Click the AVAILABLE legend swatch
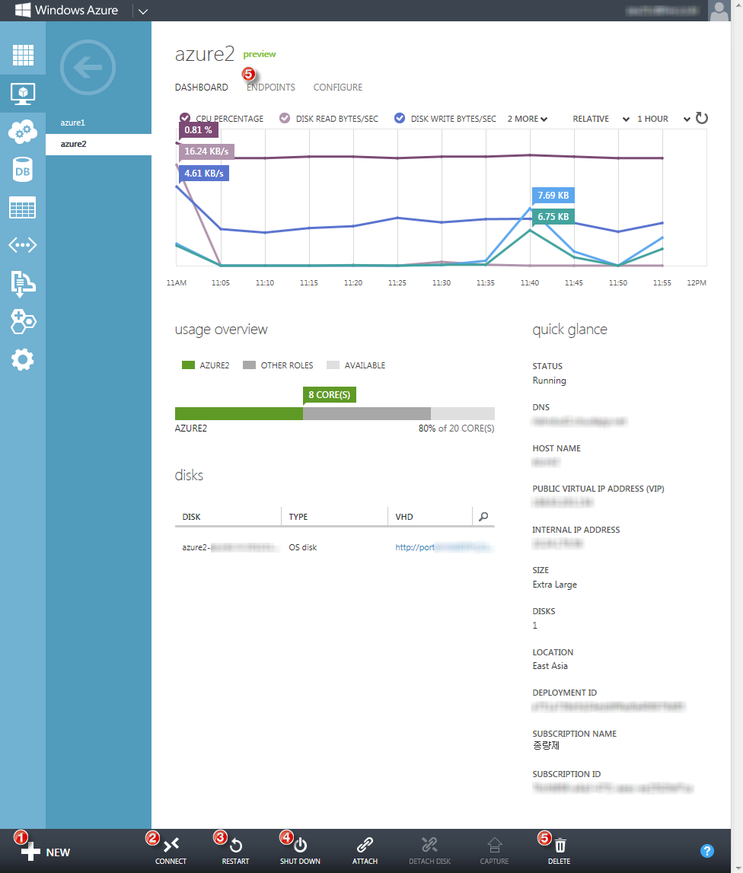Screen dimensions: 743x873 point(333,365)
